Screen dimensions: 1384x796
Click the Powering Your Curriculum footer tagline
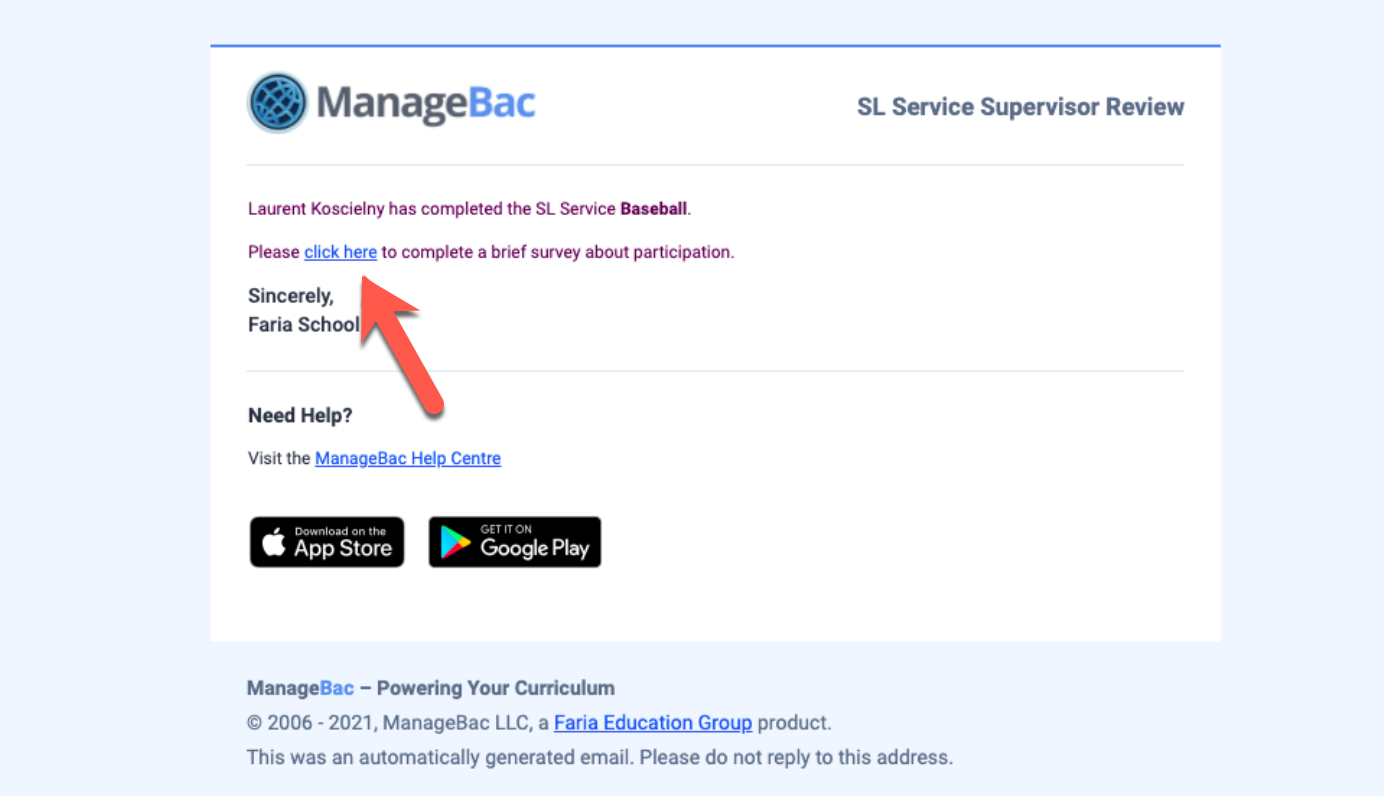(496, 688)
